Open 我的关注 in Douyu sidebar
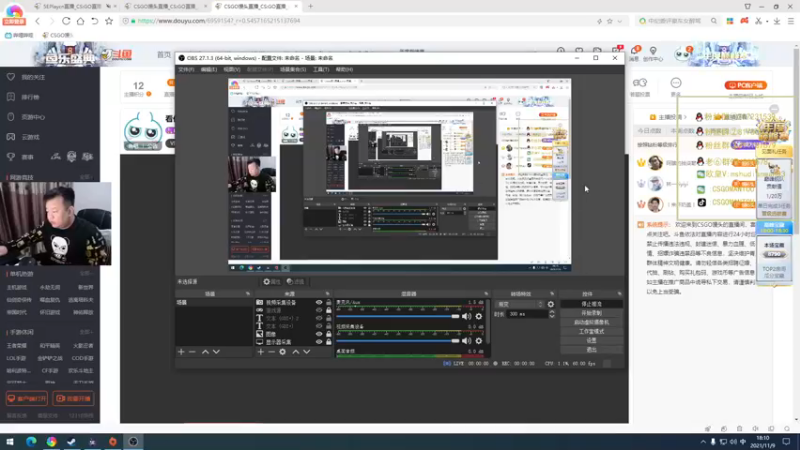Viewport: 800px width, 450px height. pos(34,77)
